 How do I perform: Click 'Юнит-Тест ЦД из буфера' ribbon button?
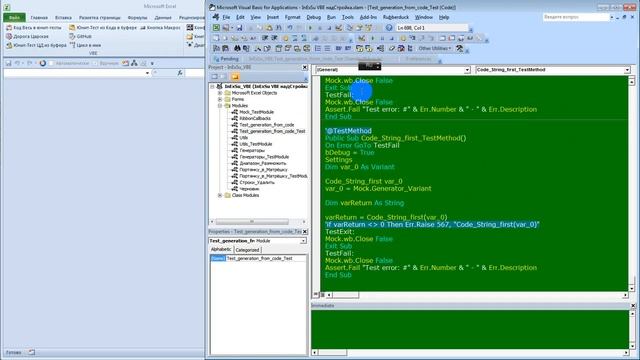tap(36, 45)
